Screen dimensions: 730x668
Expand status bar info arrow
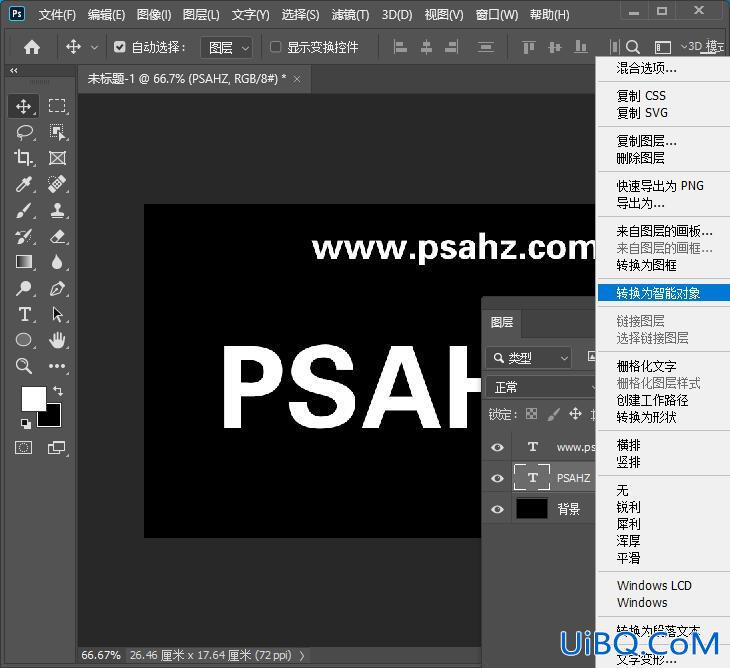click(x=302, y=655)
